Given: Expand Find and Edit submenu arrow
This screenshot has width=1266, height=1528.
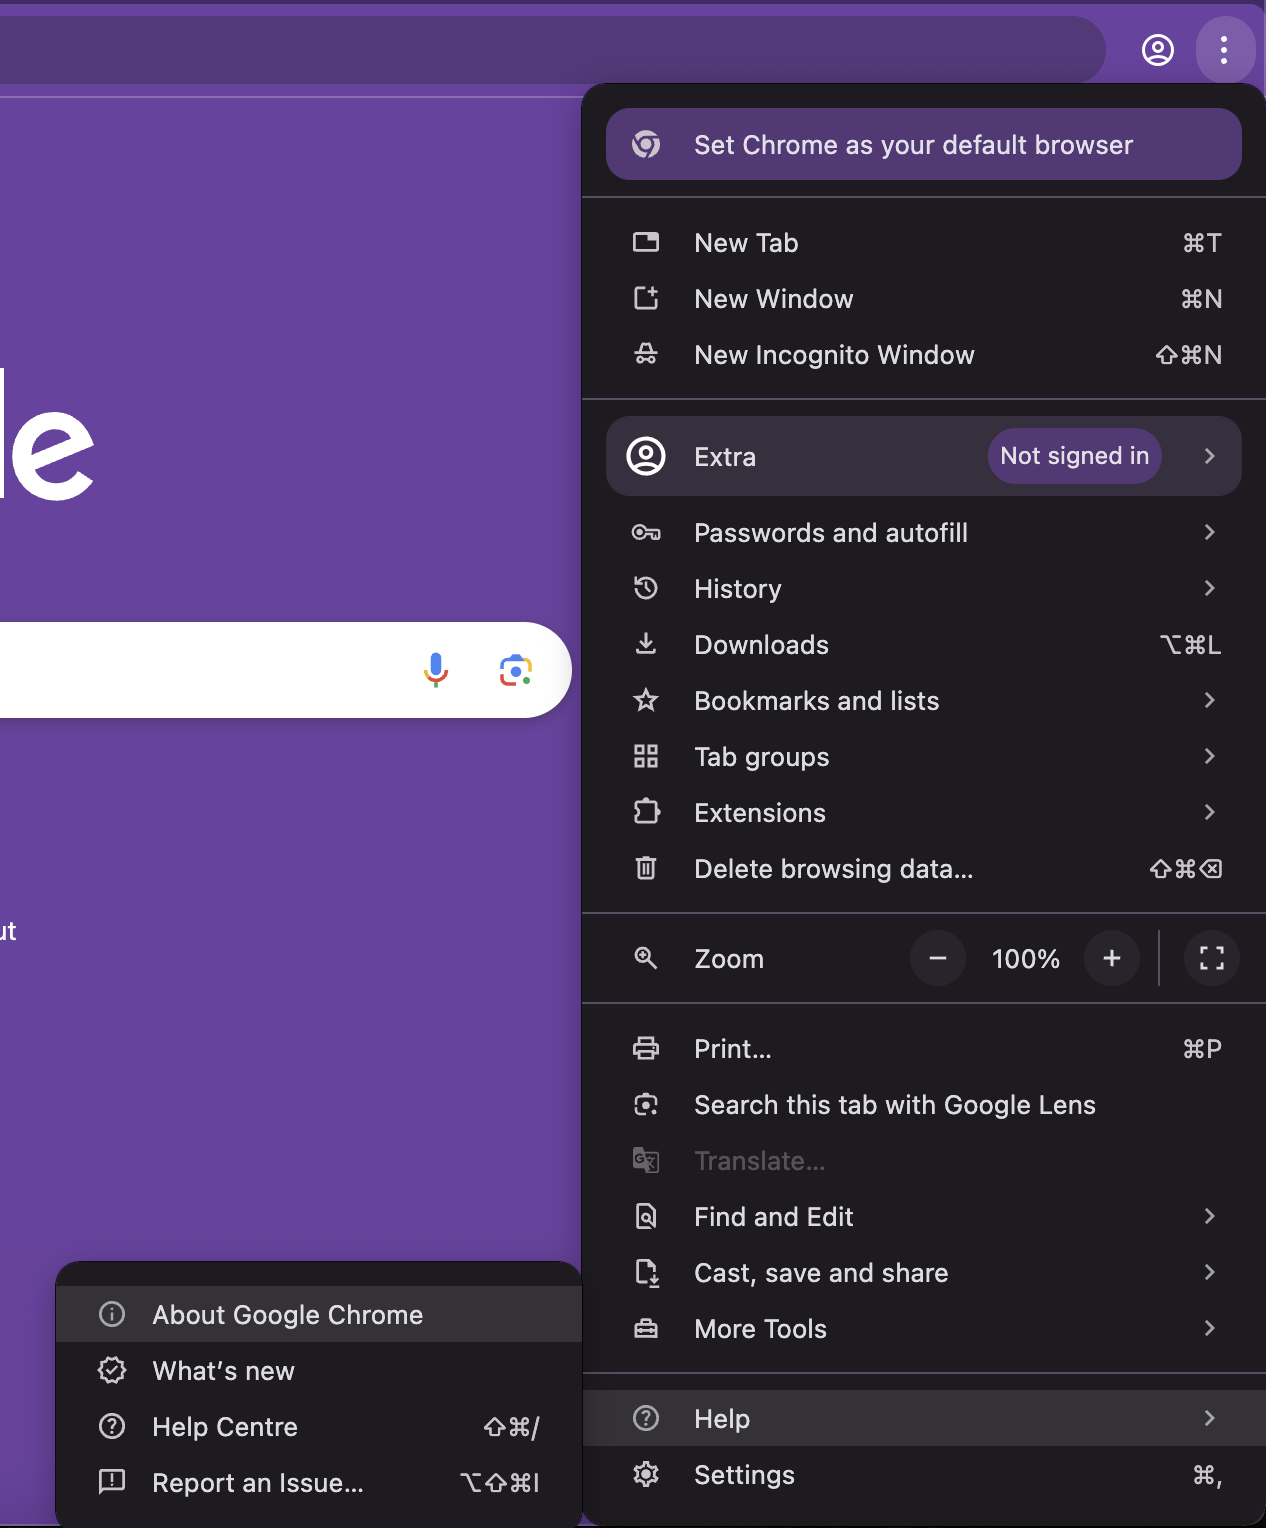Looking at the screenshot, I should point(1210,1216).
